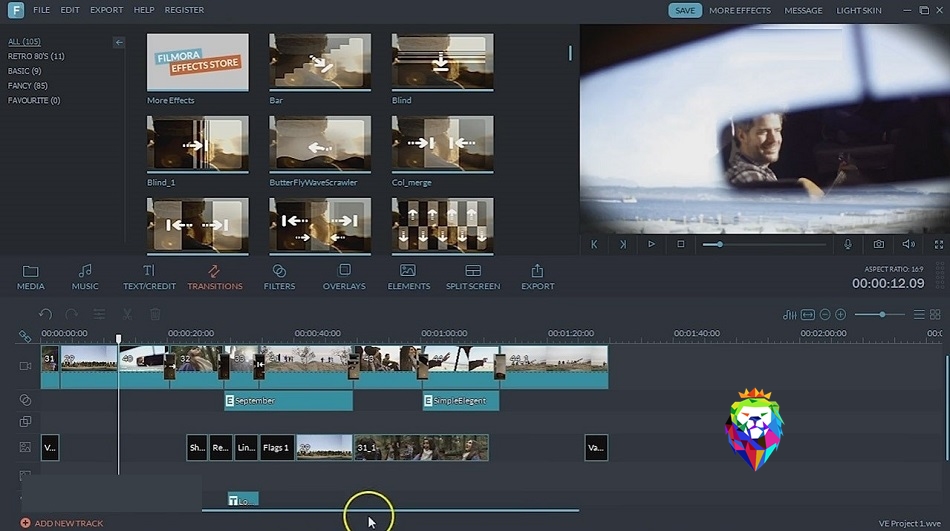Zoom in the timeline
This screenshot has height=531, width=950.
coord(840,315)
